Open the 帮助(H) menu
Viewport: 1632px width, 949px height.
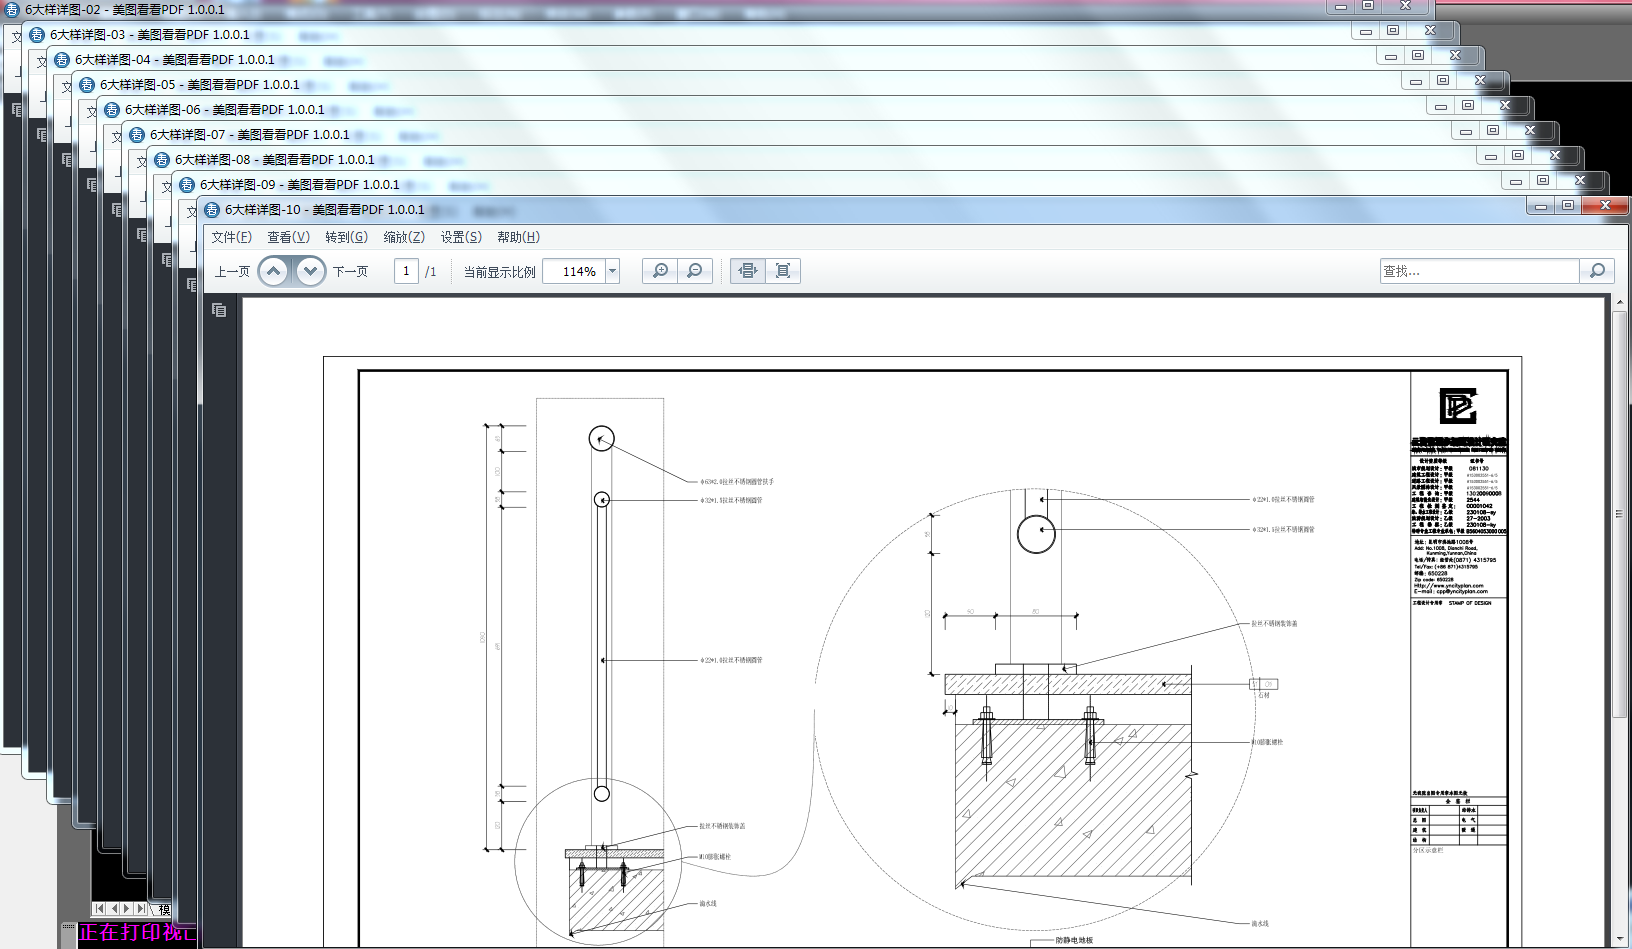coord(518,237)
